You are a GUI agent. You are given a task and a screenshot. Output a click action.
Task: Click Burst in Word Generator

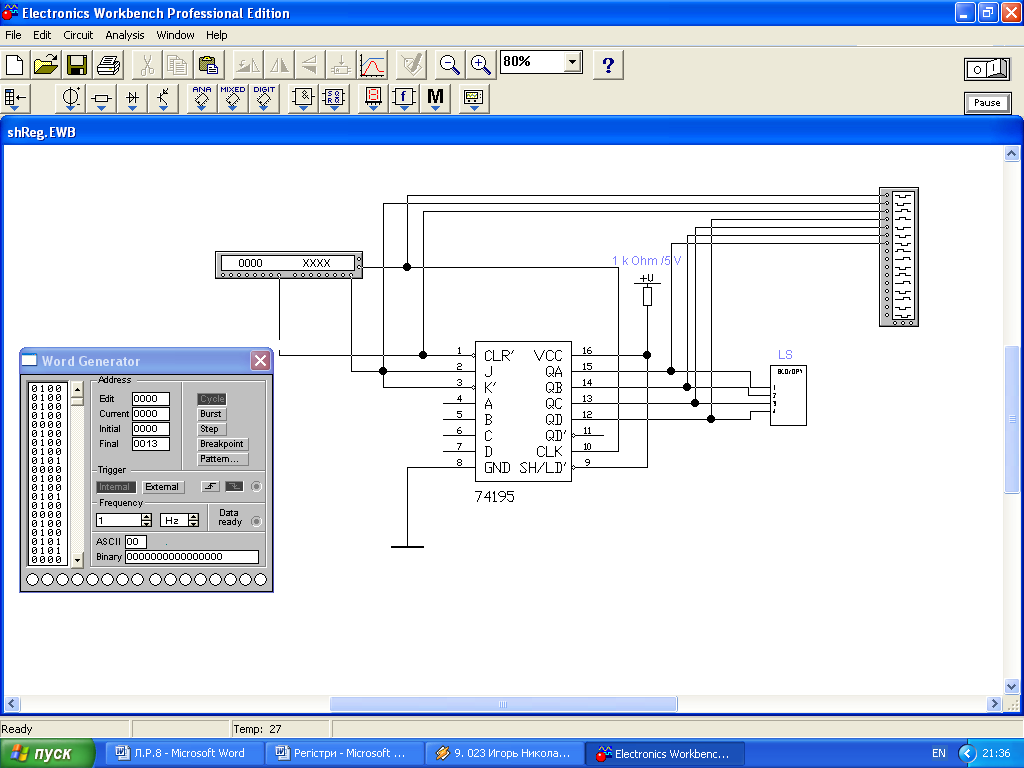tap(211, 413)
